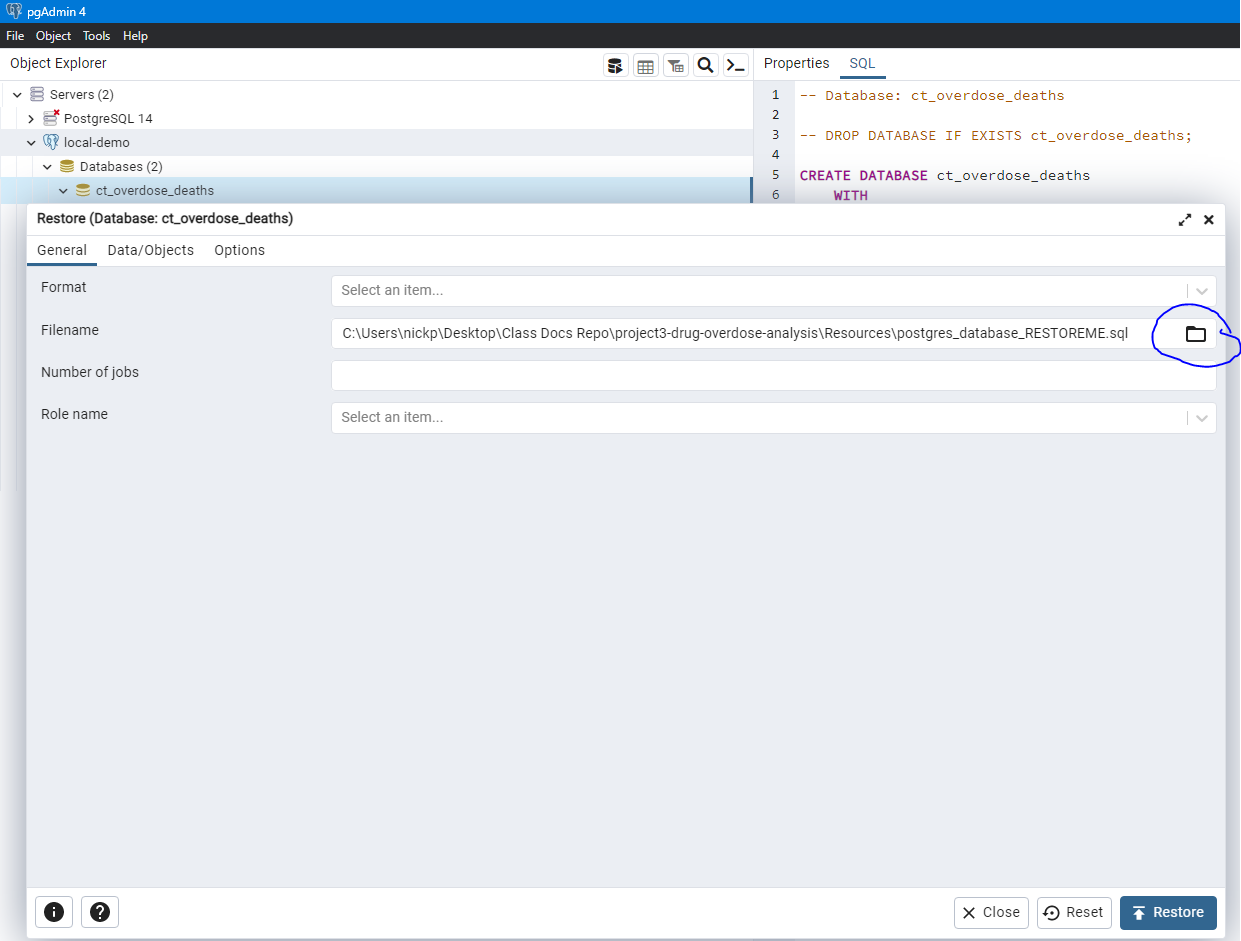Switch to the General tab
This screenshot has height=941, width=1241.
click(62, 250)
